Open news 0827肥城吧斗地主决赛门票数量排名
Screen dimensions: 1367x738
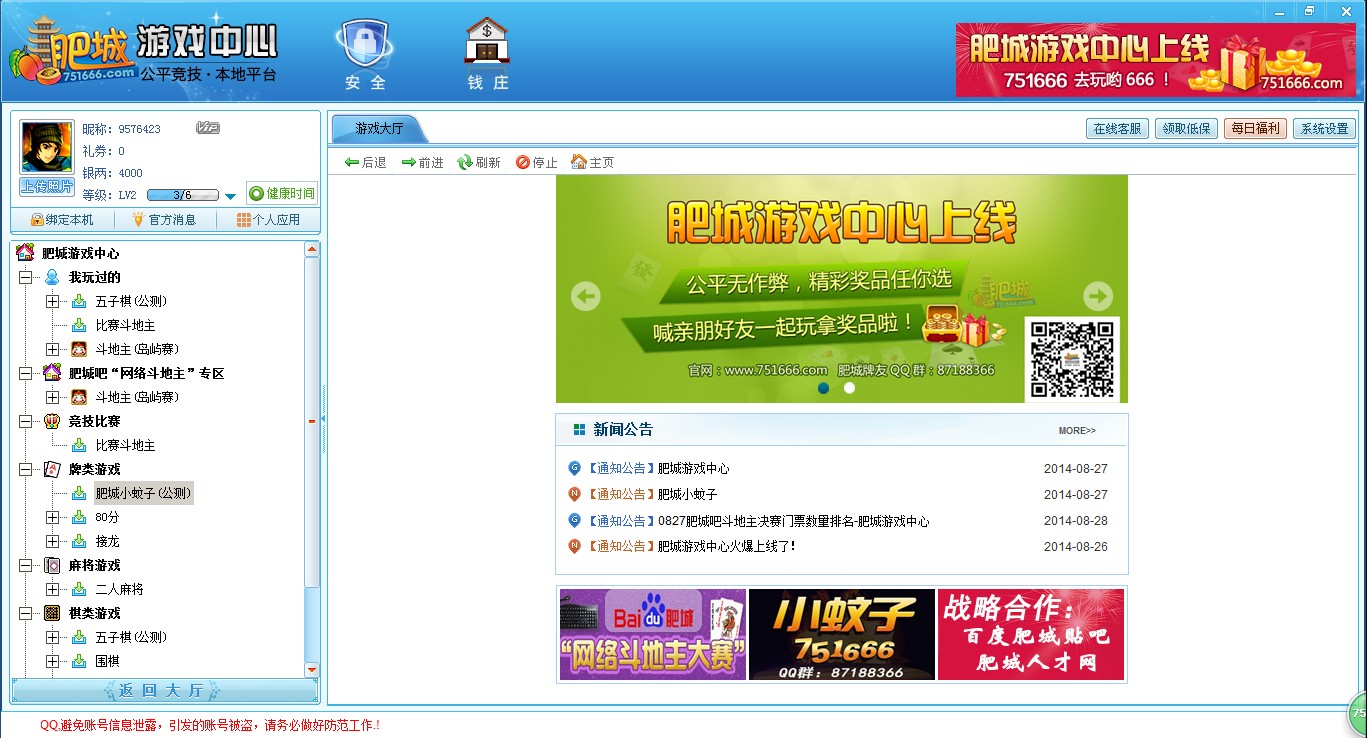point(793,521)
